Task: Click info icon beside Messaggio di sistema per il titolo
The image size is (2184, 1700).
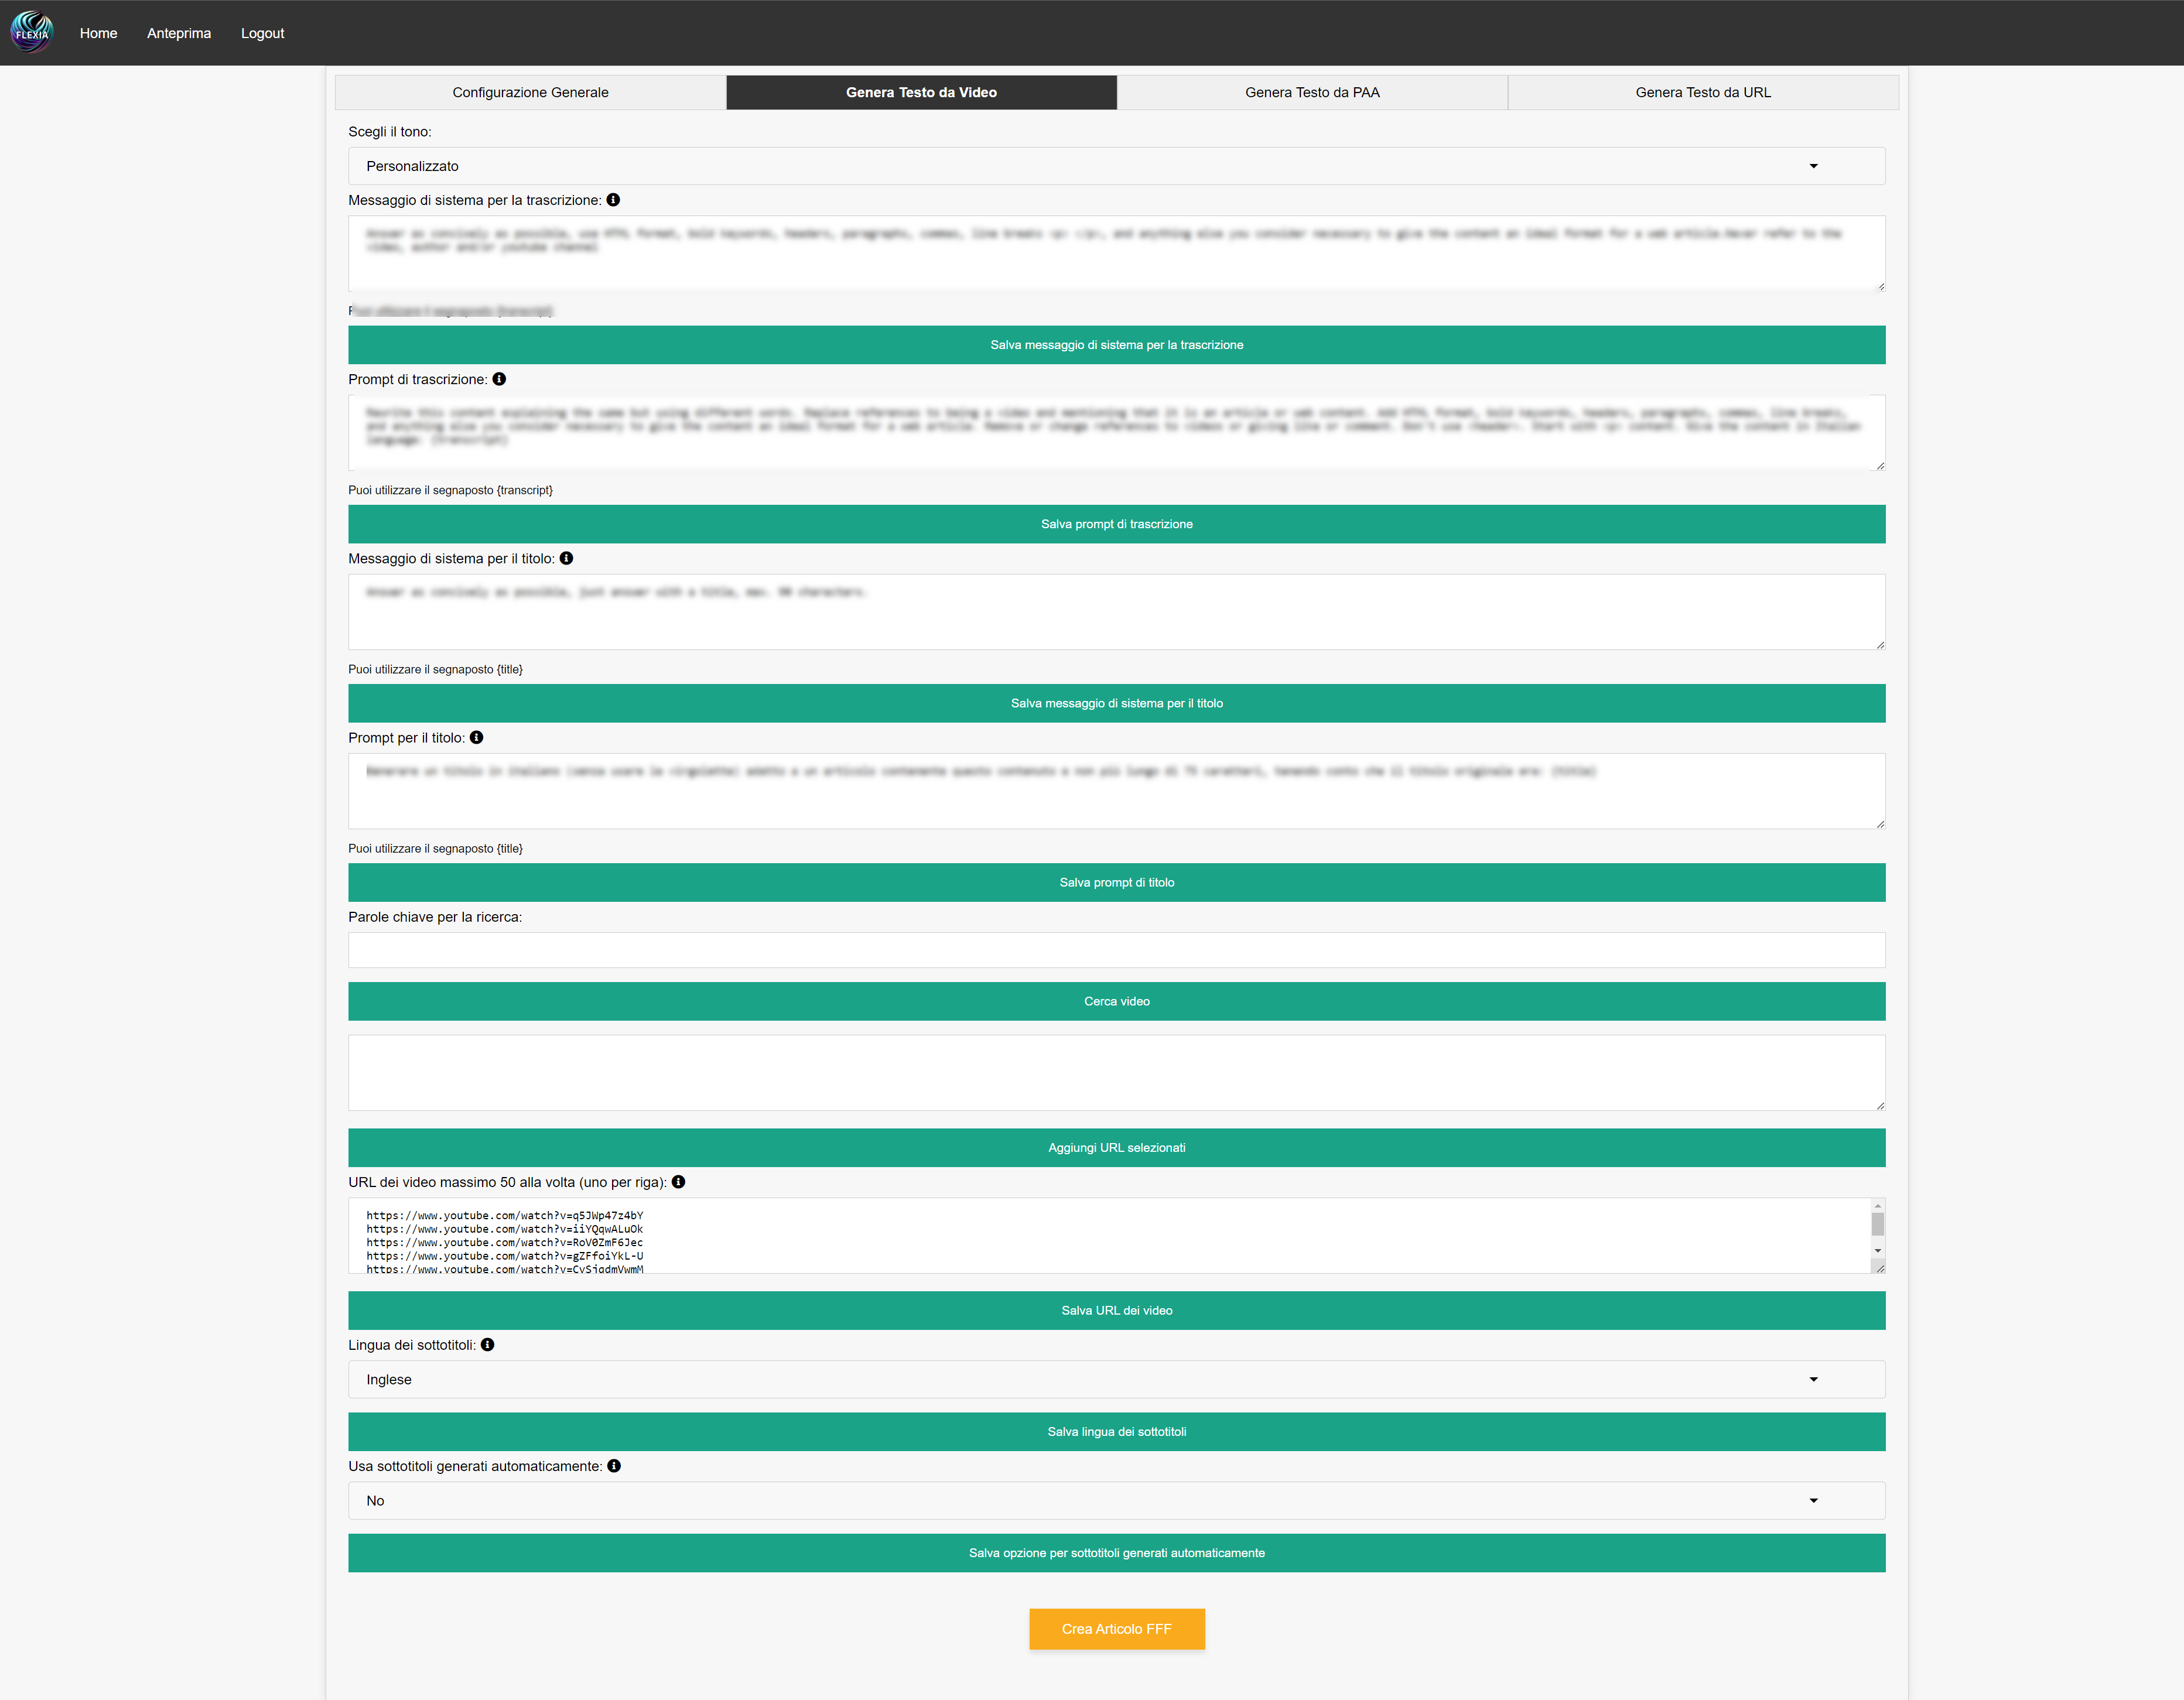Action: [x=566, y=558]
